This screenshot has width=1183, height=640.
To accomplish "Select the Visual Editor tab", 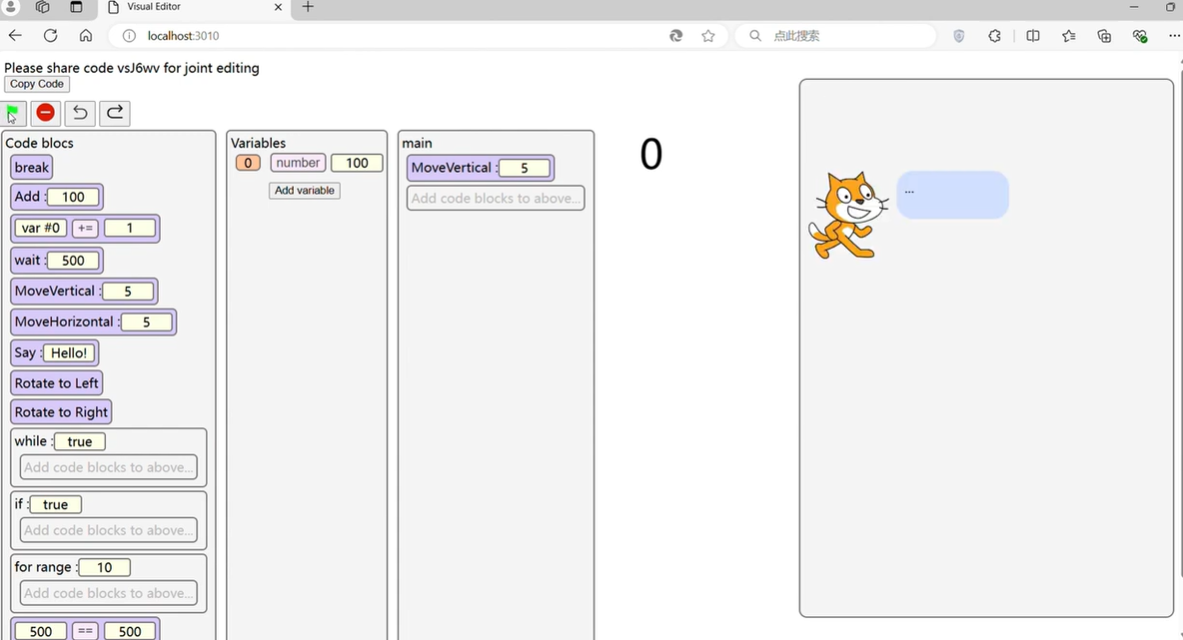I will pos(194,7).
